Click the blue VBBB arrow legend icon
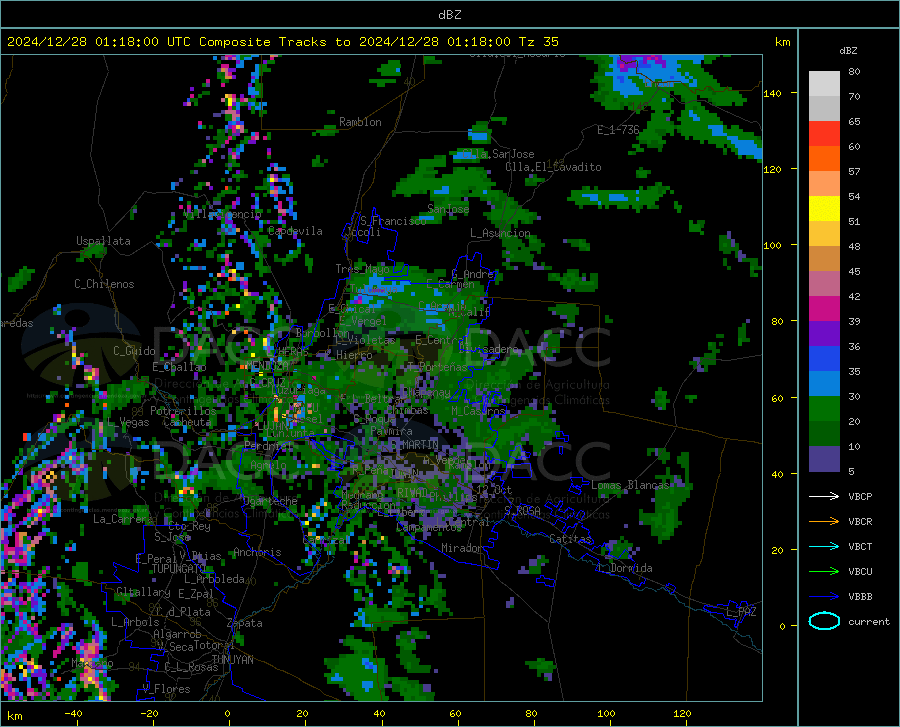Screen dimensions: 900x727 point(824,596)
